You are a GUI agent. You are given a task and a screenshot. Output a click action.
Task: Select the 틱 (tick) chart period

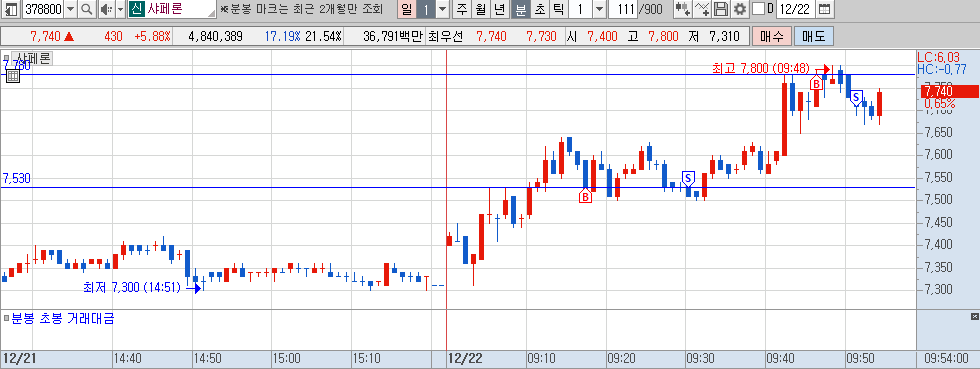coord(559,9)
